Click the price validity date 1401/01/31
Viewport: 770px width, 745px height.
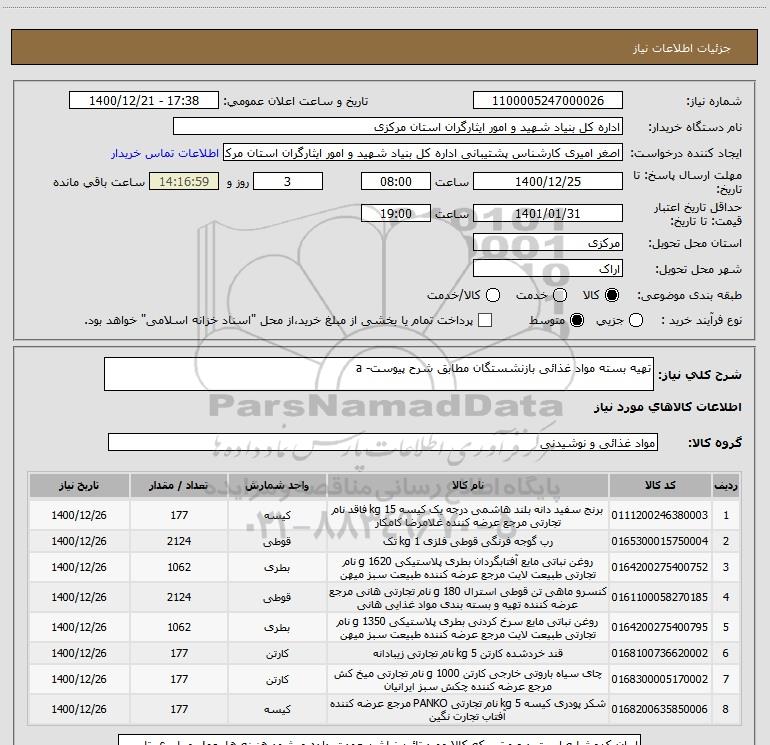click(x=548, y=214)
